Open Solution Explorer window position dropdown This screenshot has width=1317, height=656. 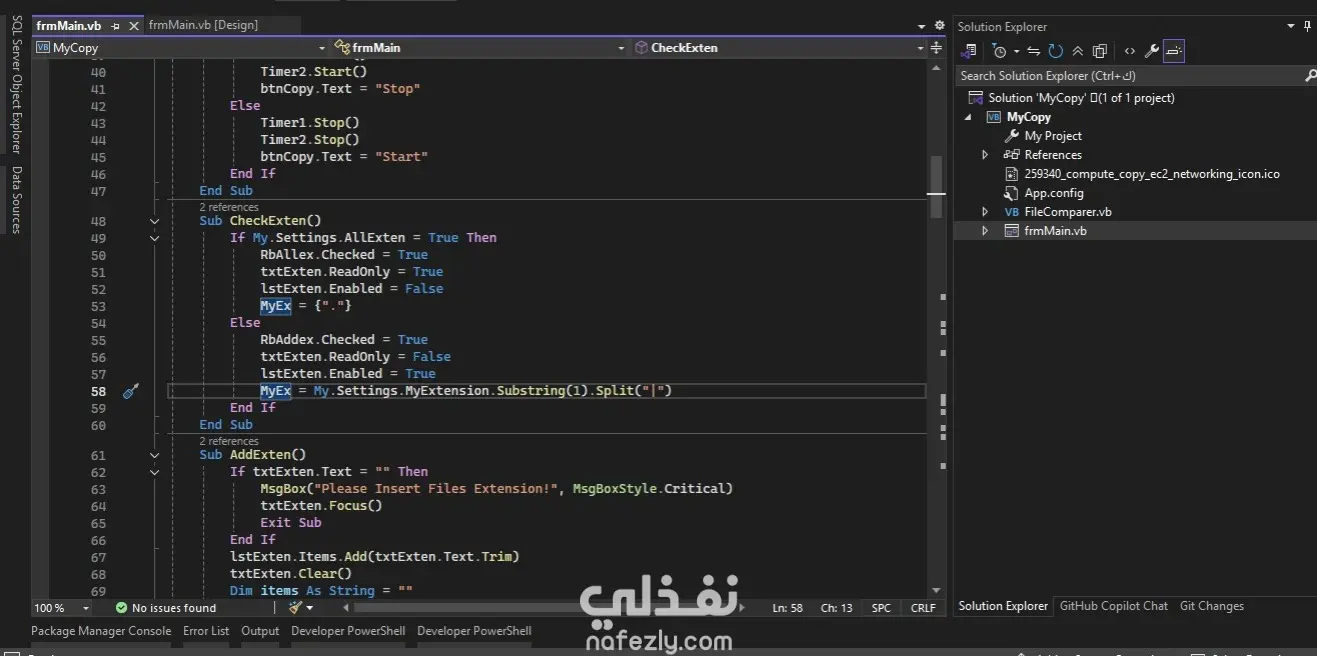[x=1292, y=26]
